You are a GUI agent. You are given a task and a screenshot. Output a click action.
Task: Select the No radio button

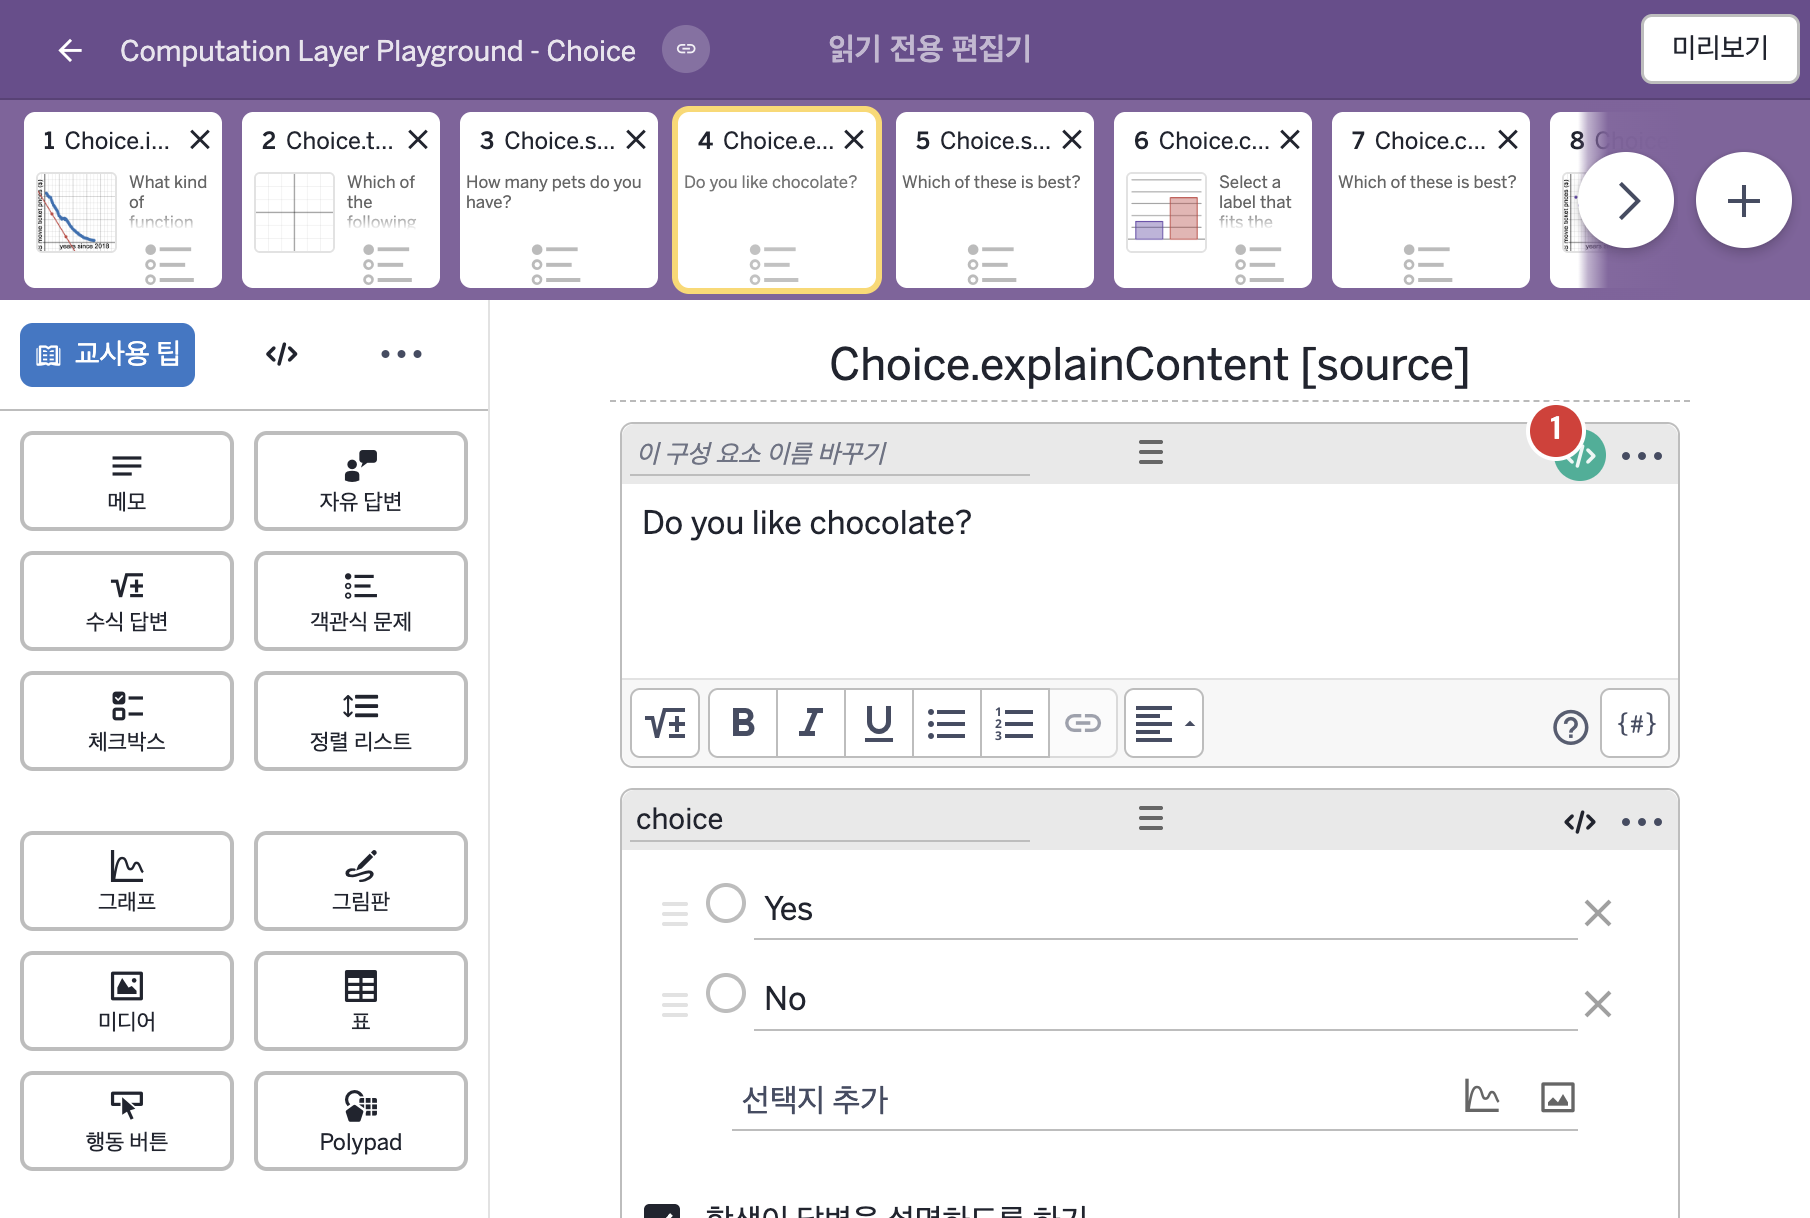726,993
